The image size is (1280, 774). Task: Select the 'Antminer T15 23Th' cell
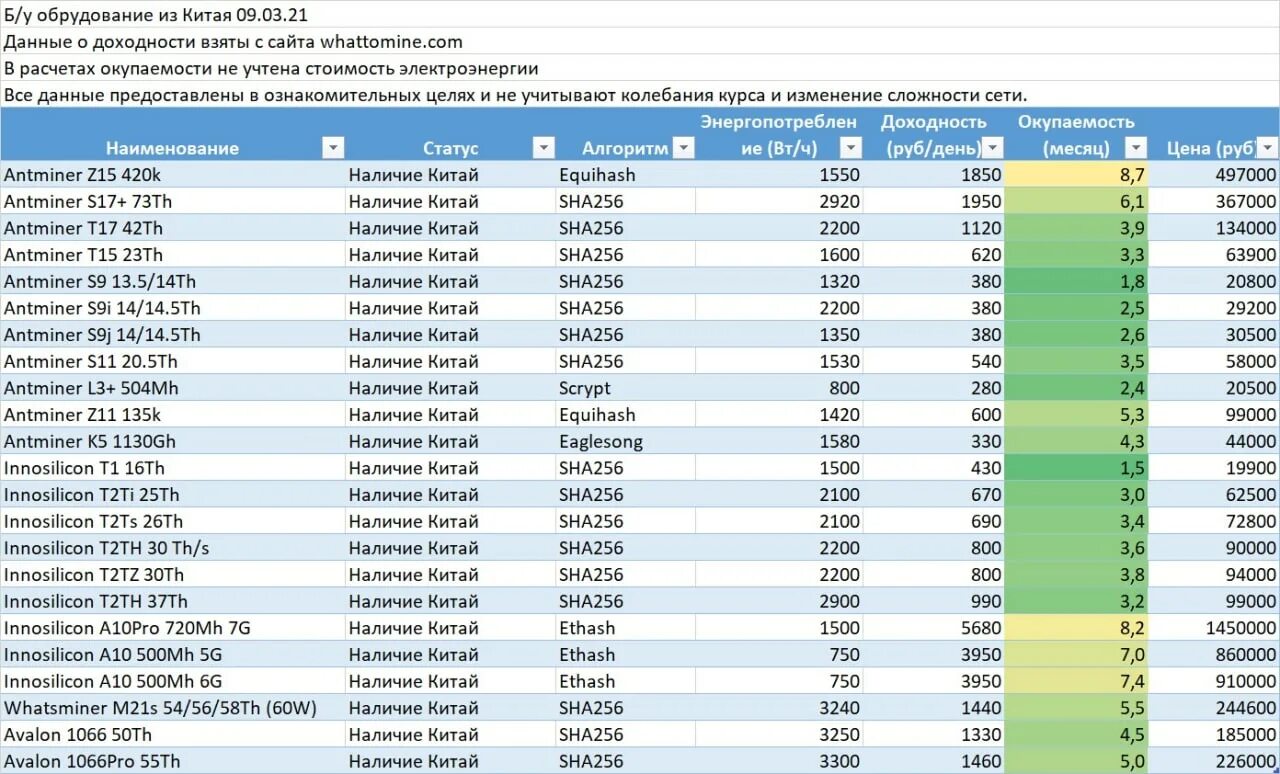point(172,254)
